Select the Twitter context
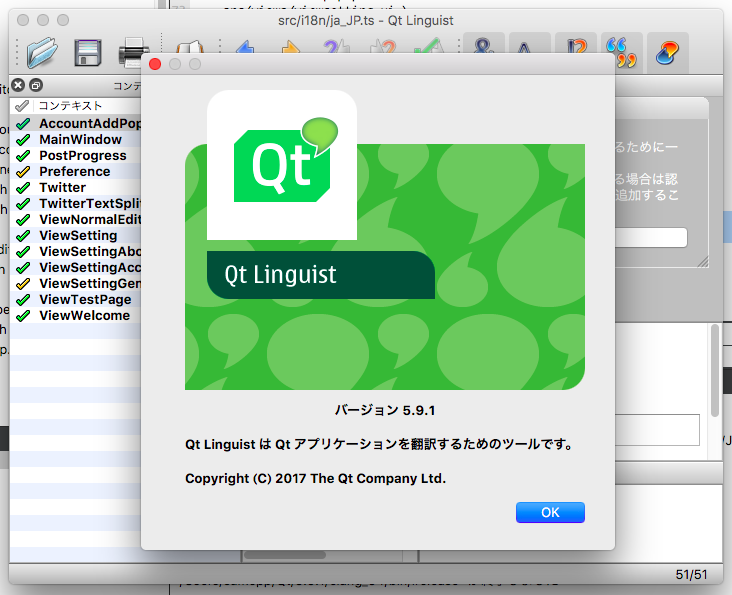Image resolution: width=732 pixels, height=595 pixels. [76, 187]
